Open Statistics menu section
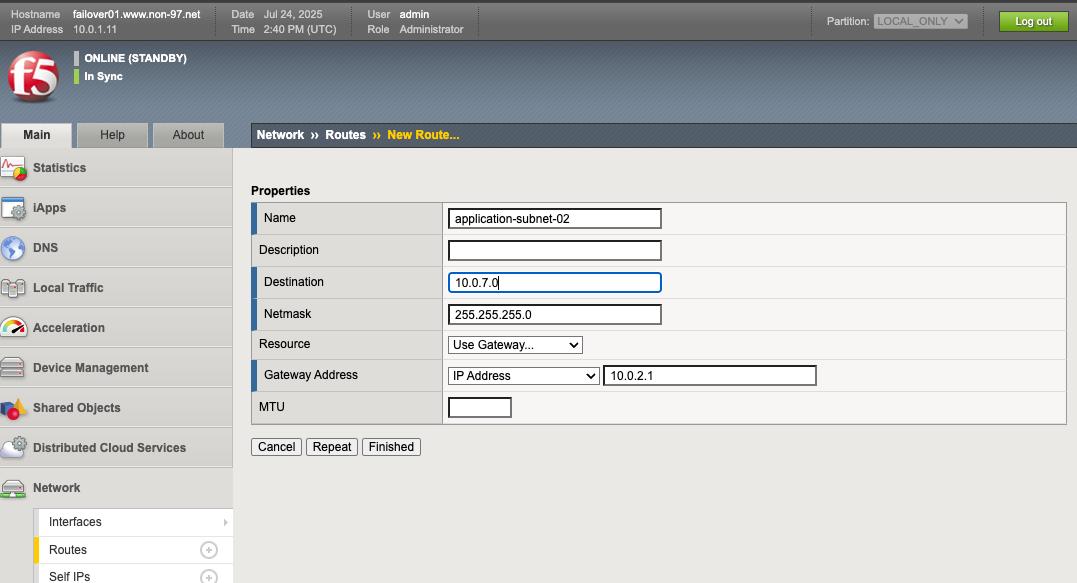Screen dimensions: 1077x583 click(116, 168)
